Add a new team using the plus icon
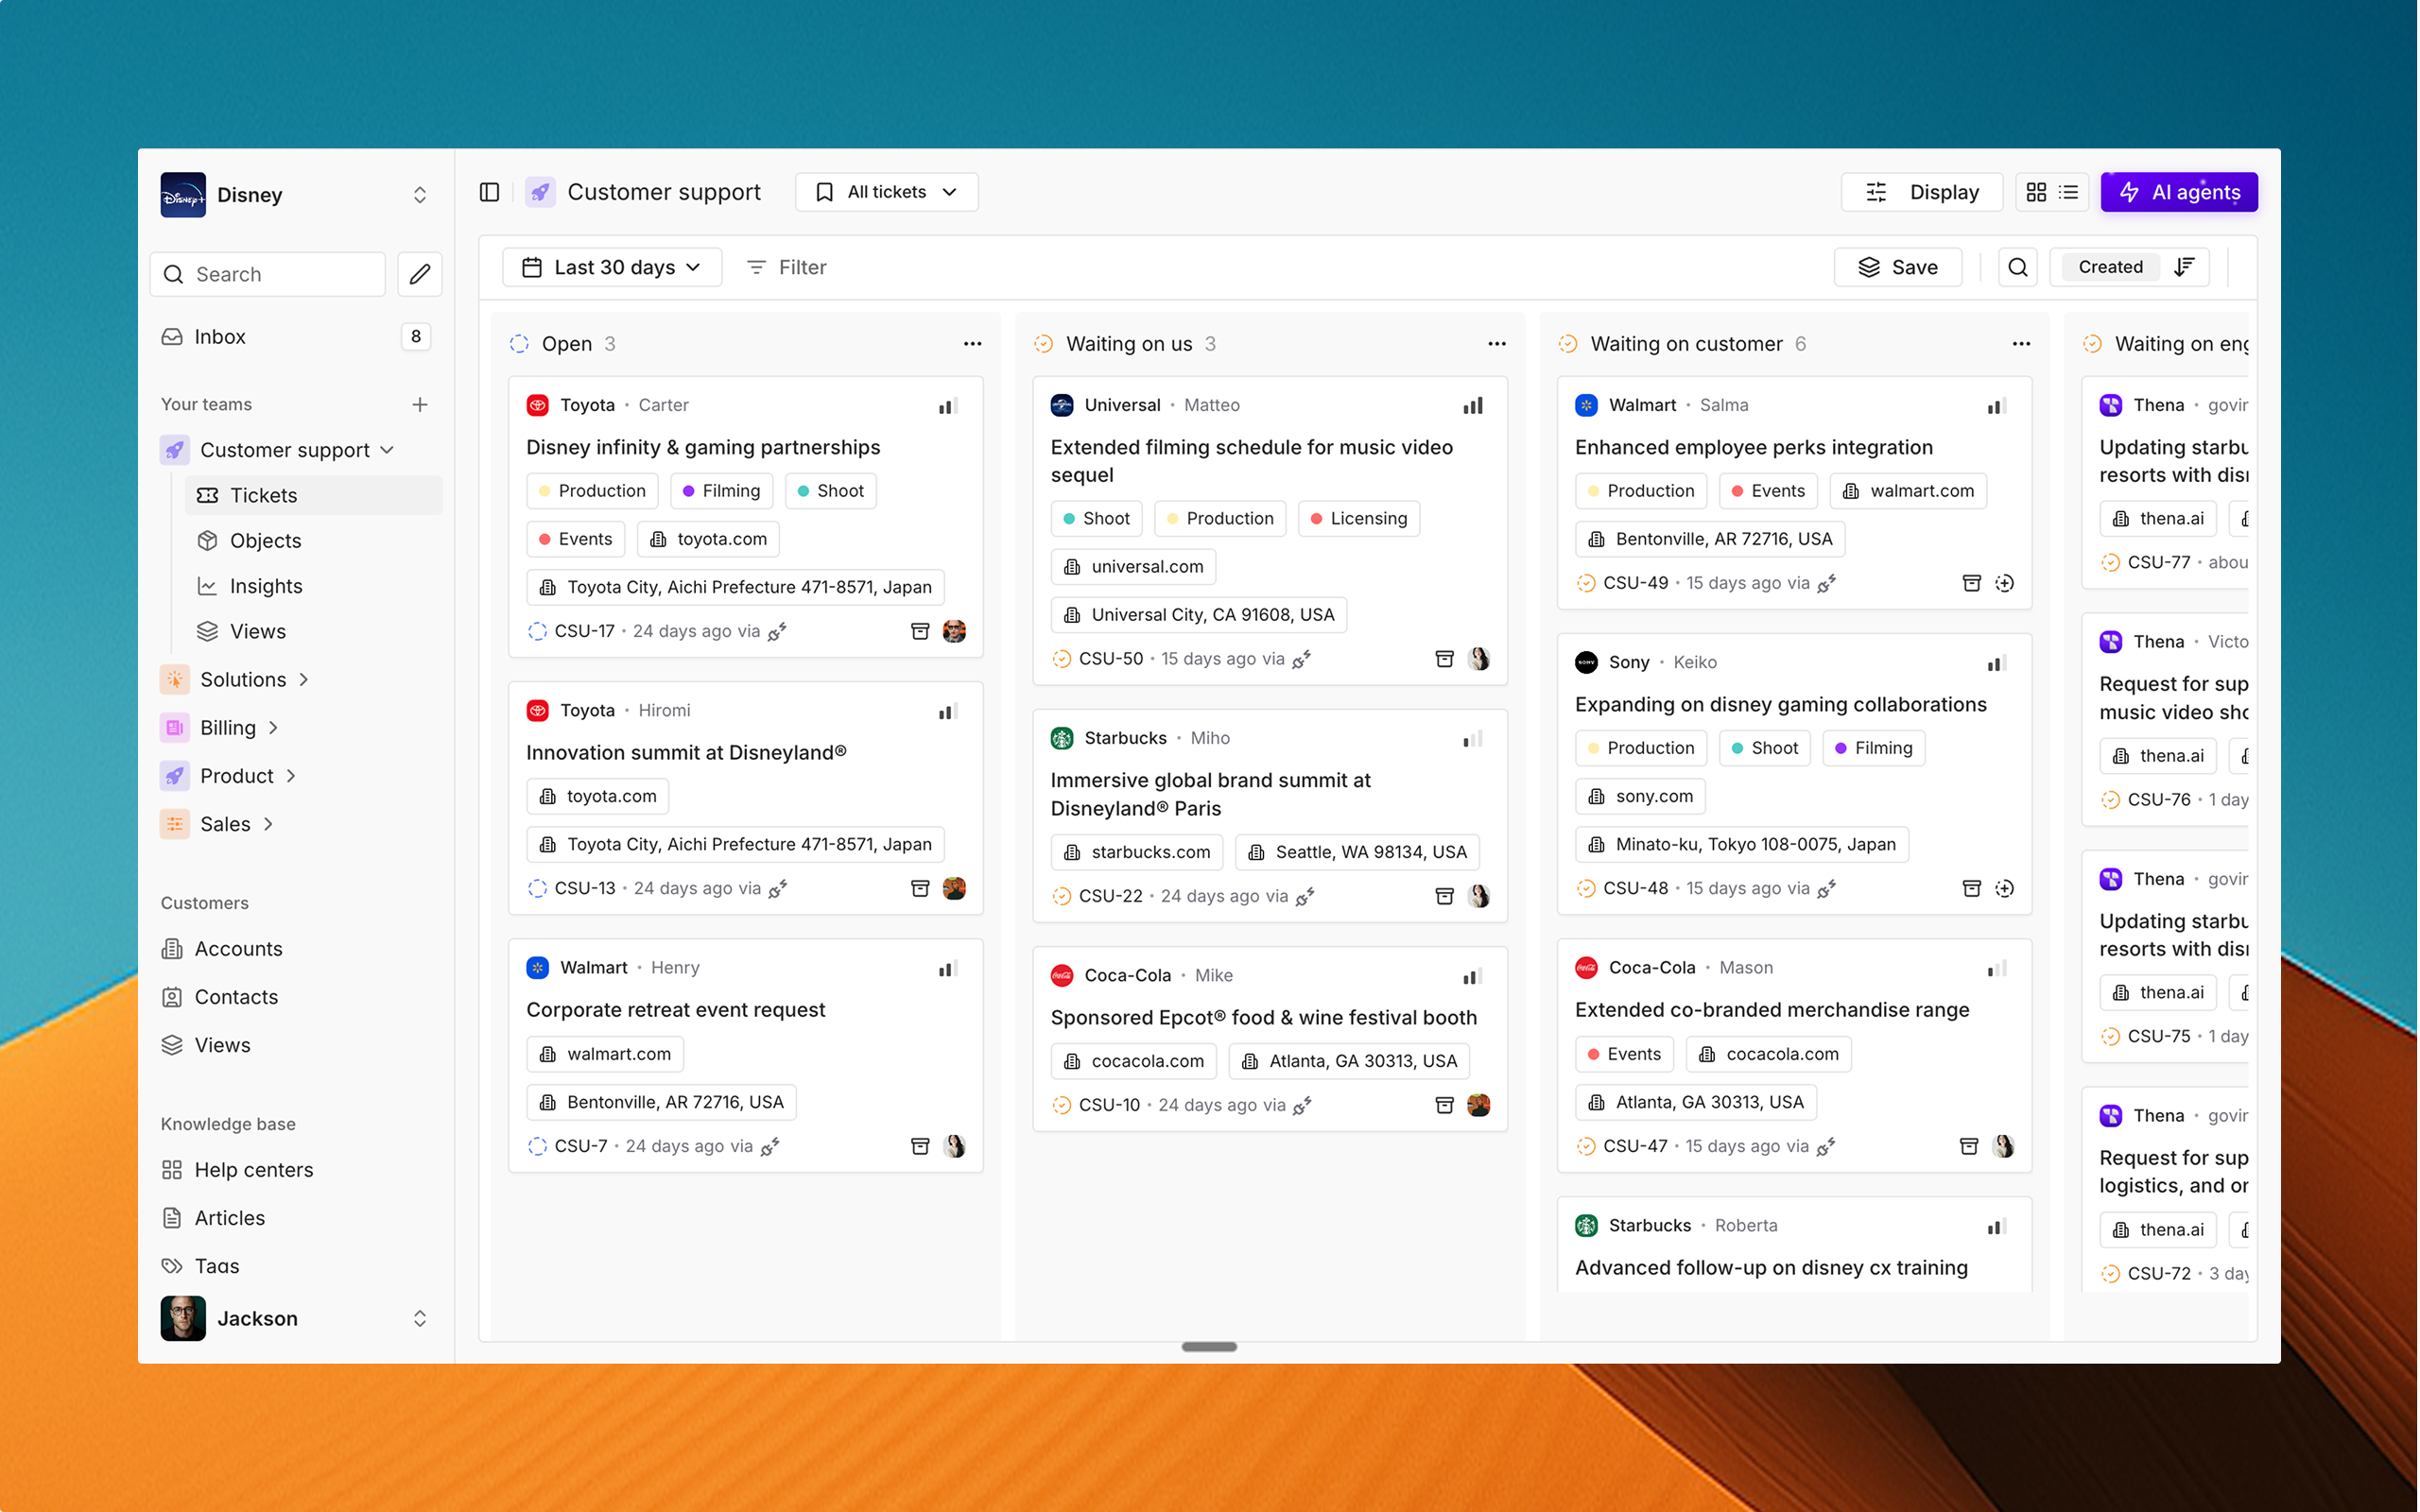This screenshot has width=2420, height=1512. tap(420, 404)
